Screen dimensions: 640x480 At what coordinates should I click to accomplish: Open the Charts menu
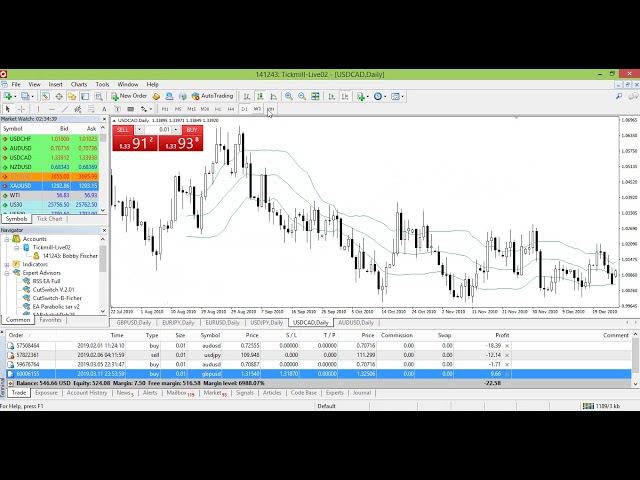click(x=78, y=84)
